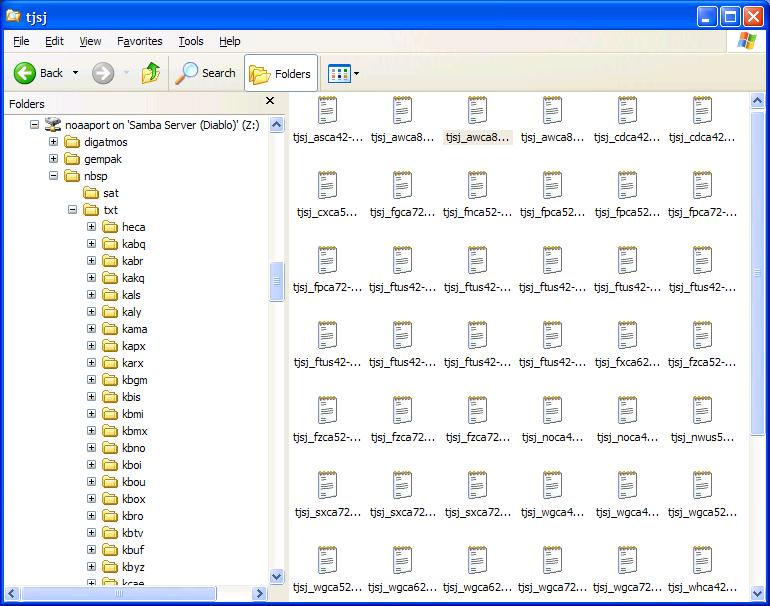Click the tjsj window title bar folder icon
The height and width of the screenshot is (606, 770).
tap(13, 16)
